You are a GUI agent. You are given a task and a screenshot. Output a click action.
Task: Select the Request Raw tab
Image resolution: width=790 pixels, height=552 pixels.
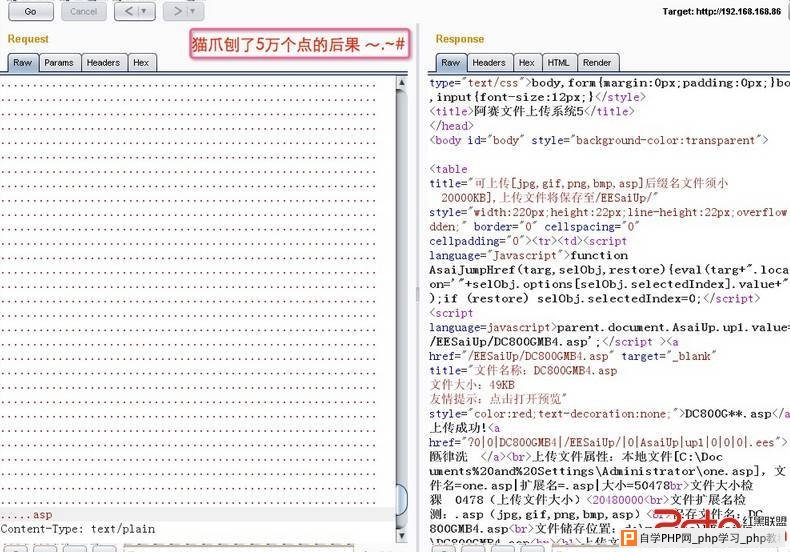point(23,63)
